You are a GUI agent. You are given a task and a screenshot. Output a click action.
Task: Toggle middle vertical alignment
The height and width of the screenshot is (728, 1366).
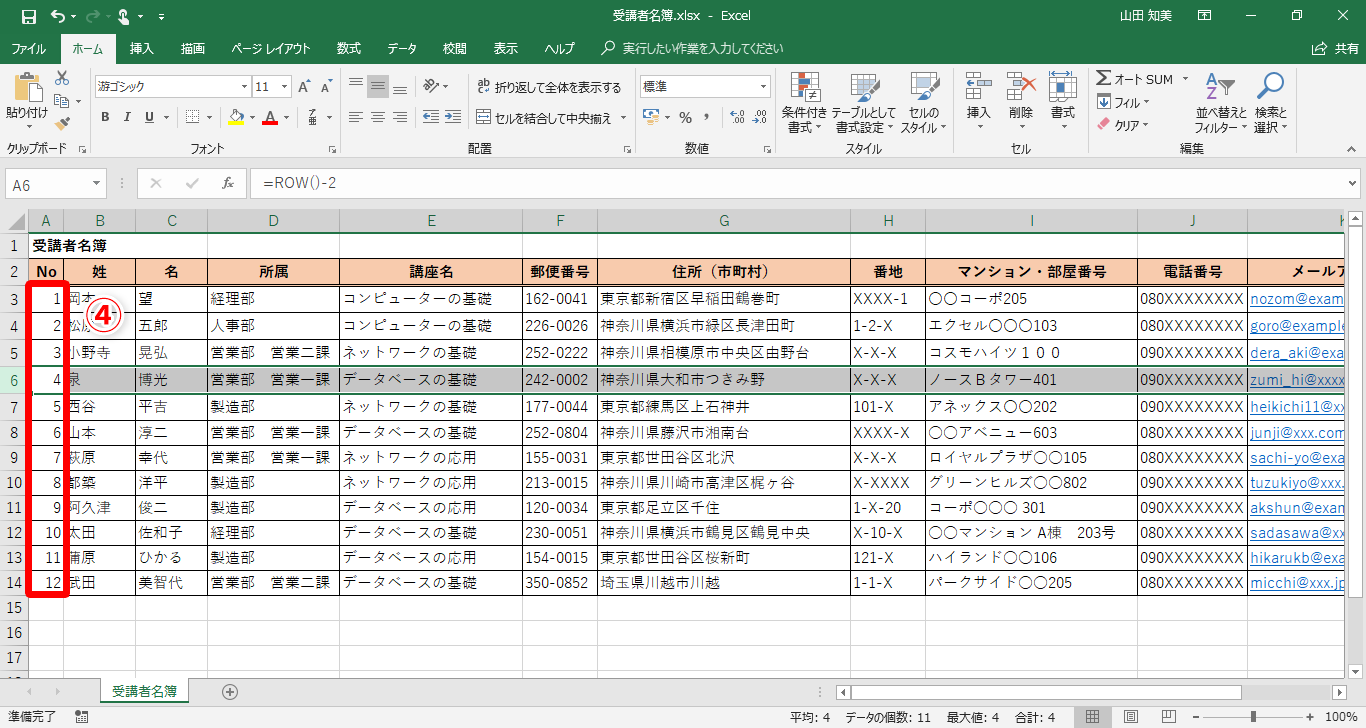point(378,87)
